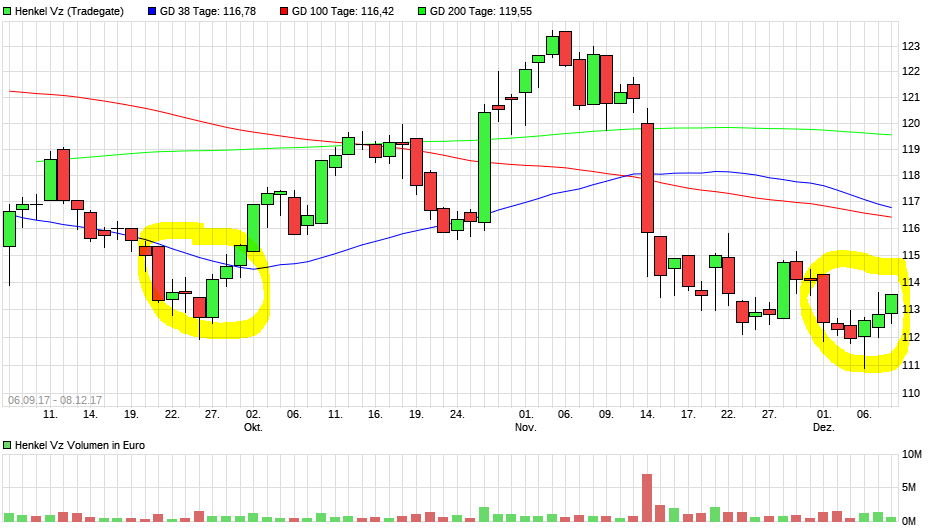Click the volume axis label 5M
929x531 pixels.
point(909,488)
